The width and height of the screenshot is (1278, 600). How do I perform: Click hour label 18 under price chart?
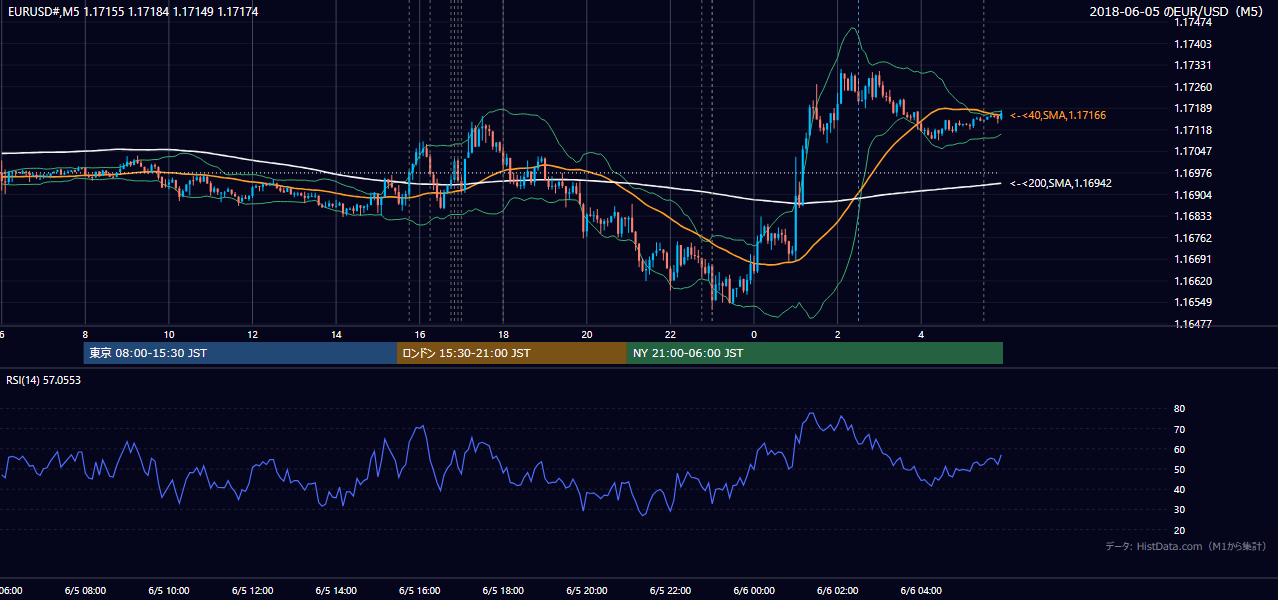click(x=503, y=334)
